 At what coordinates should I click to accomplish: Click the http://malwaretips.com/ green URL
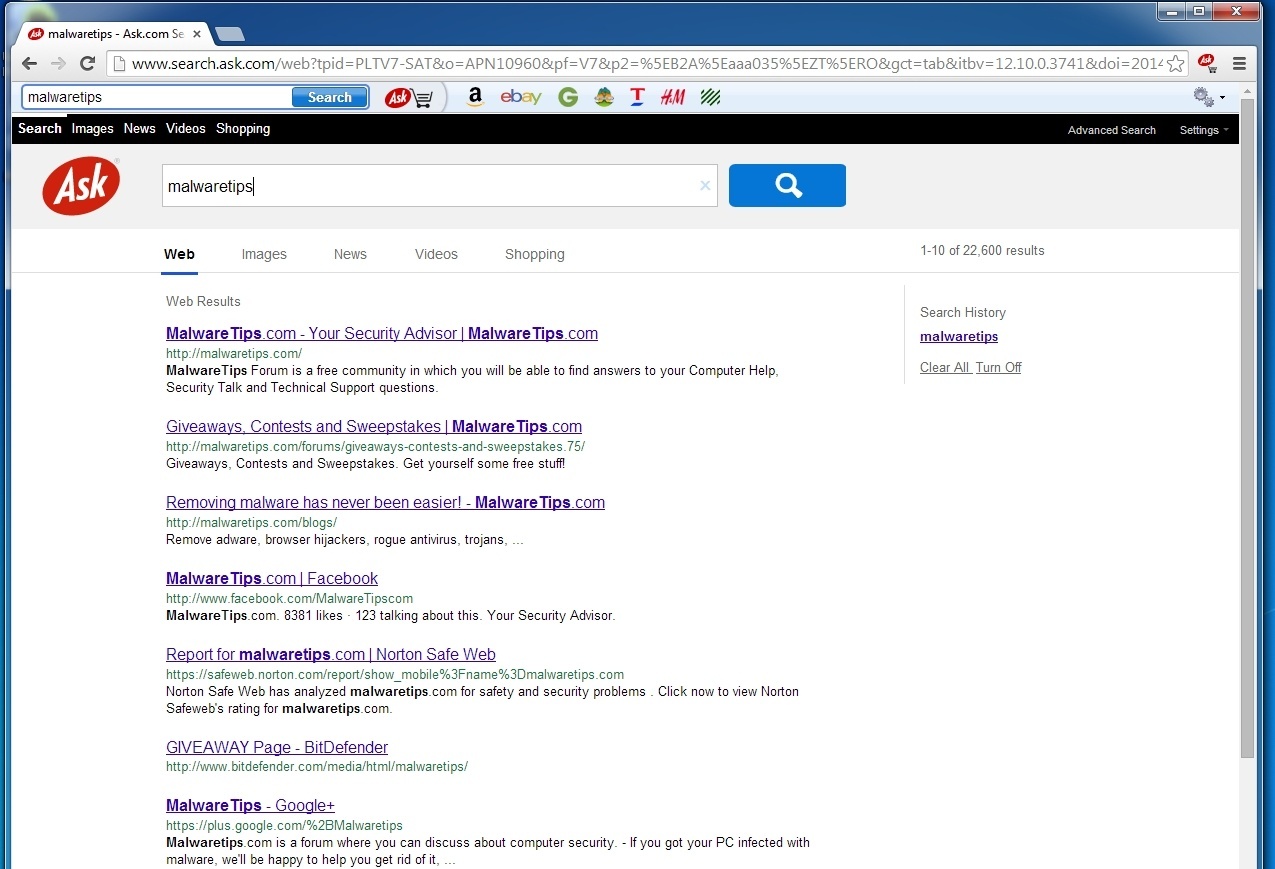tap(234, 353)
